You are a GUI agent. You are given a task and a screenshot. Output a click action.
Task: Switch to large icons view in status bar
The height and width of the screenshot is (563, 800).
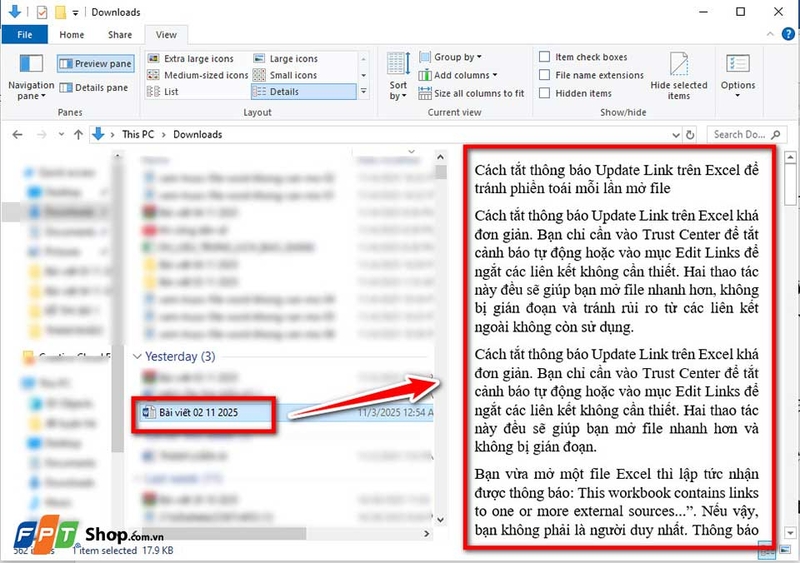[785, 550]
